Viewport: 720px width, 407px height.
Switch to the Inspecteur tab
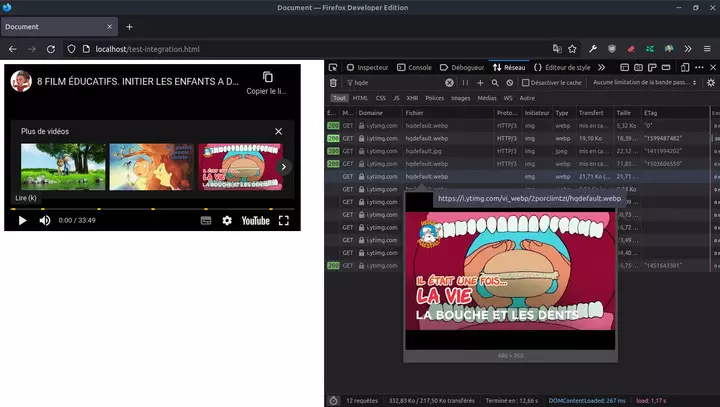coord(367,68)
